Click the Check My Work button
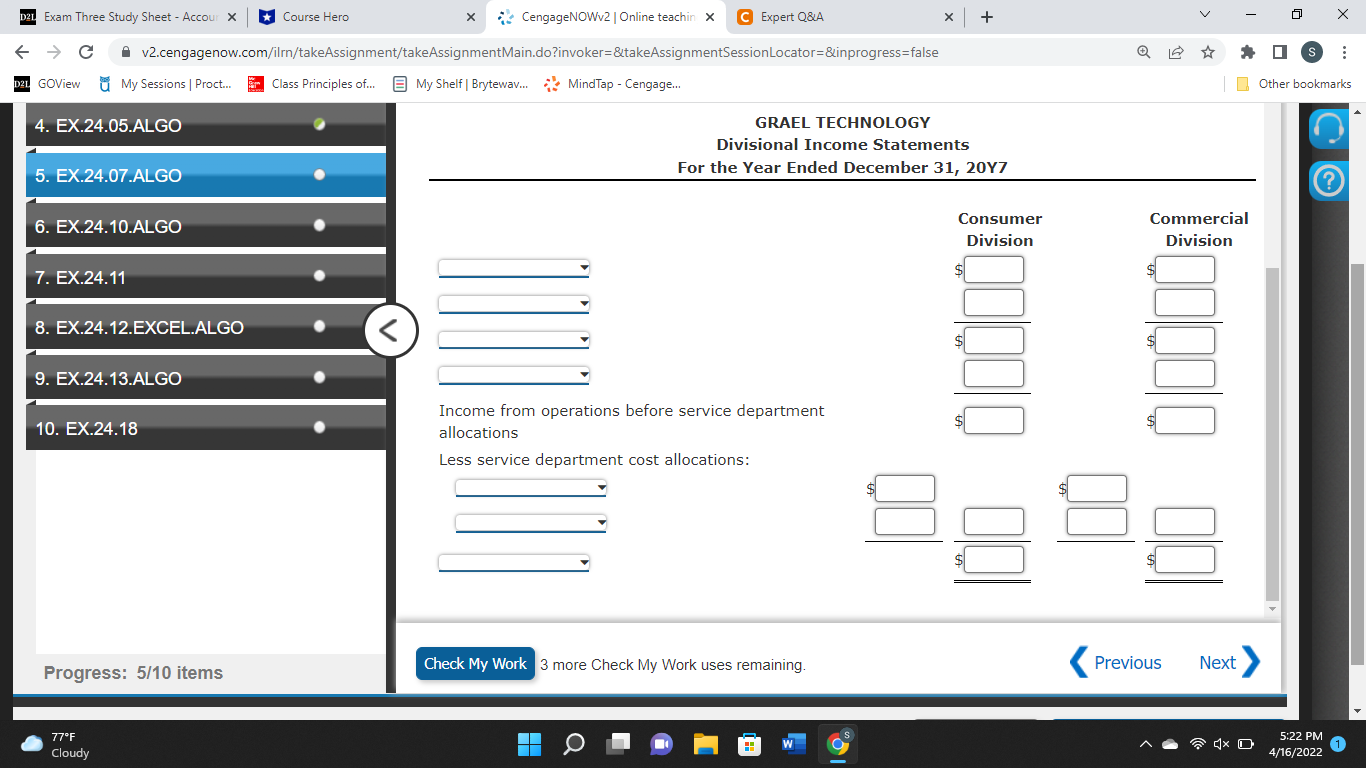Viewport: 1366px width, 768px height. click(x=475, y=664)
